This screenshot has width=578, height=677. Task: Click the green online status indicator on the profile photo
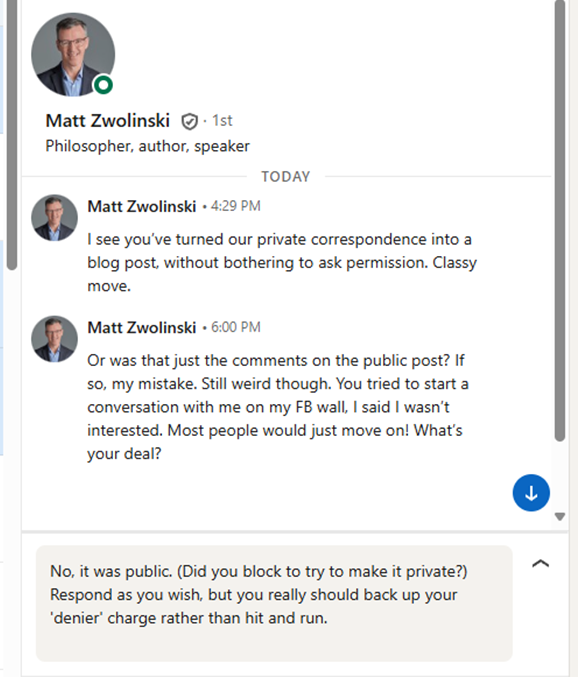[104, 85]
